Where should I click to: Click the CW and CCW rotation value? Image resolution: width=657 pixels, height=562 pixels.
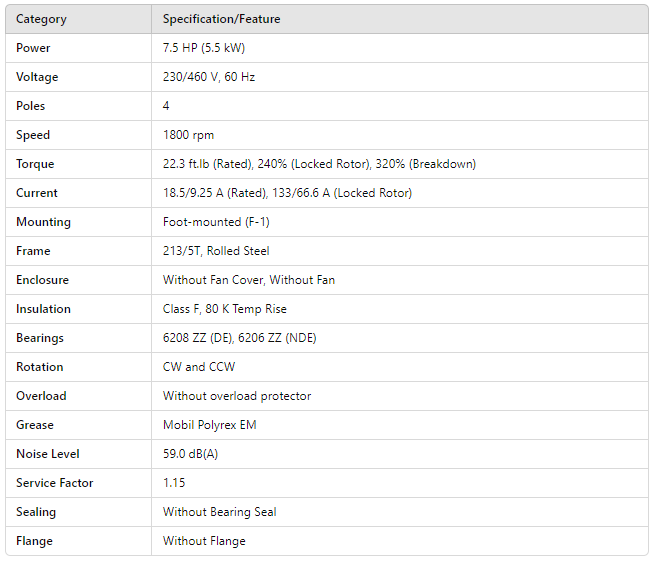[x=199, y=367]
